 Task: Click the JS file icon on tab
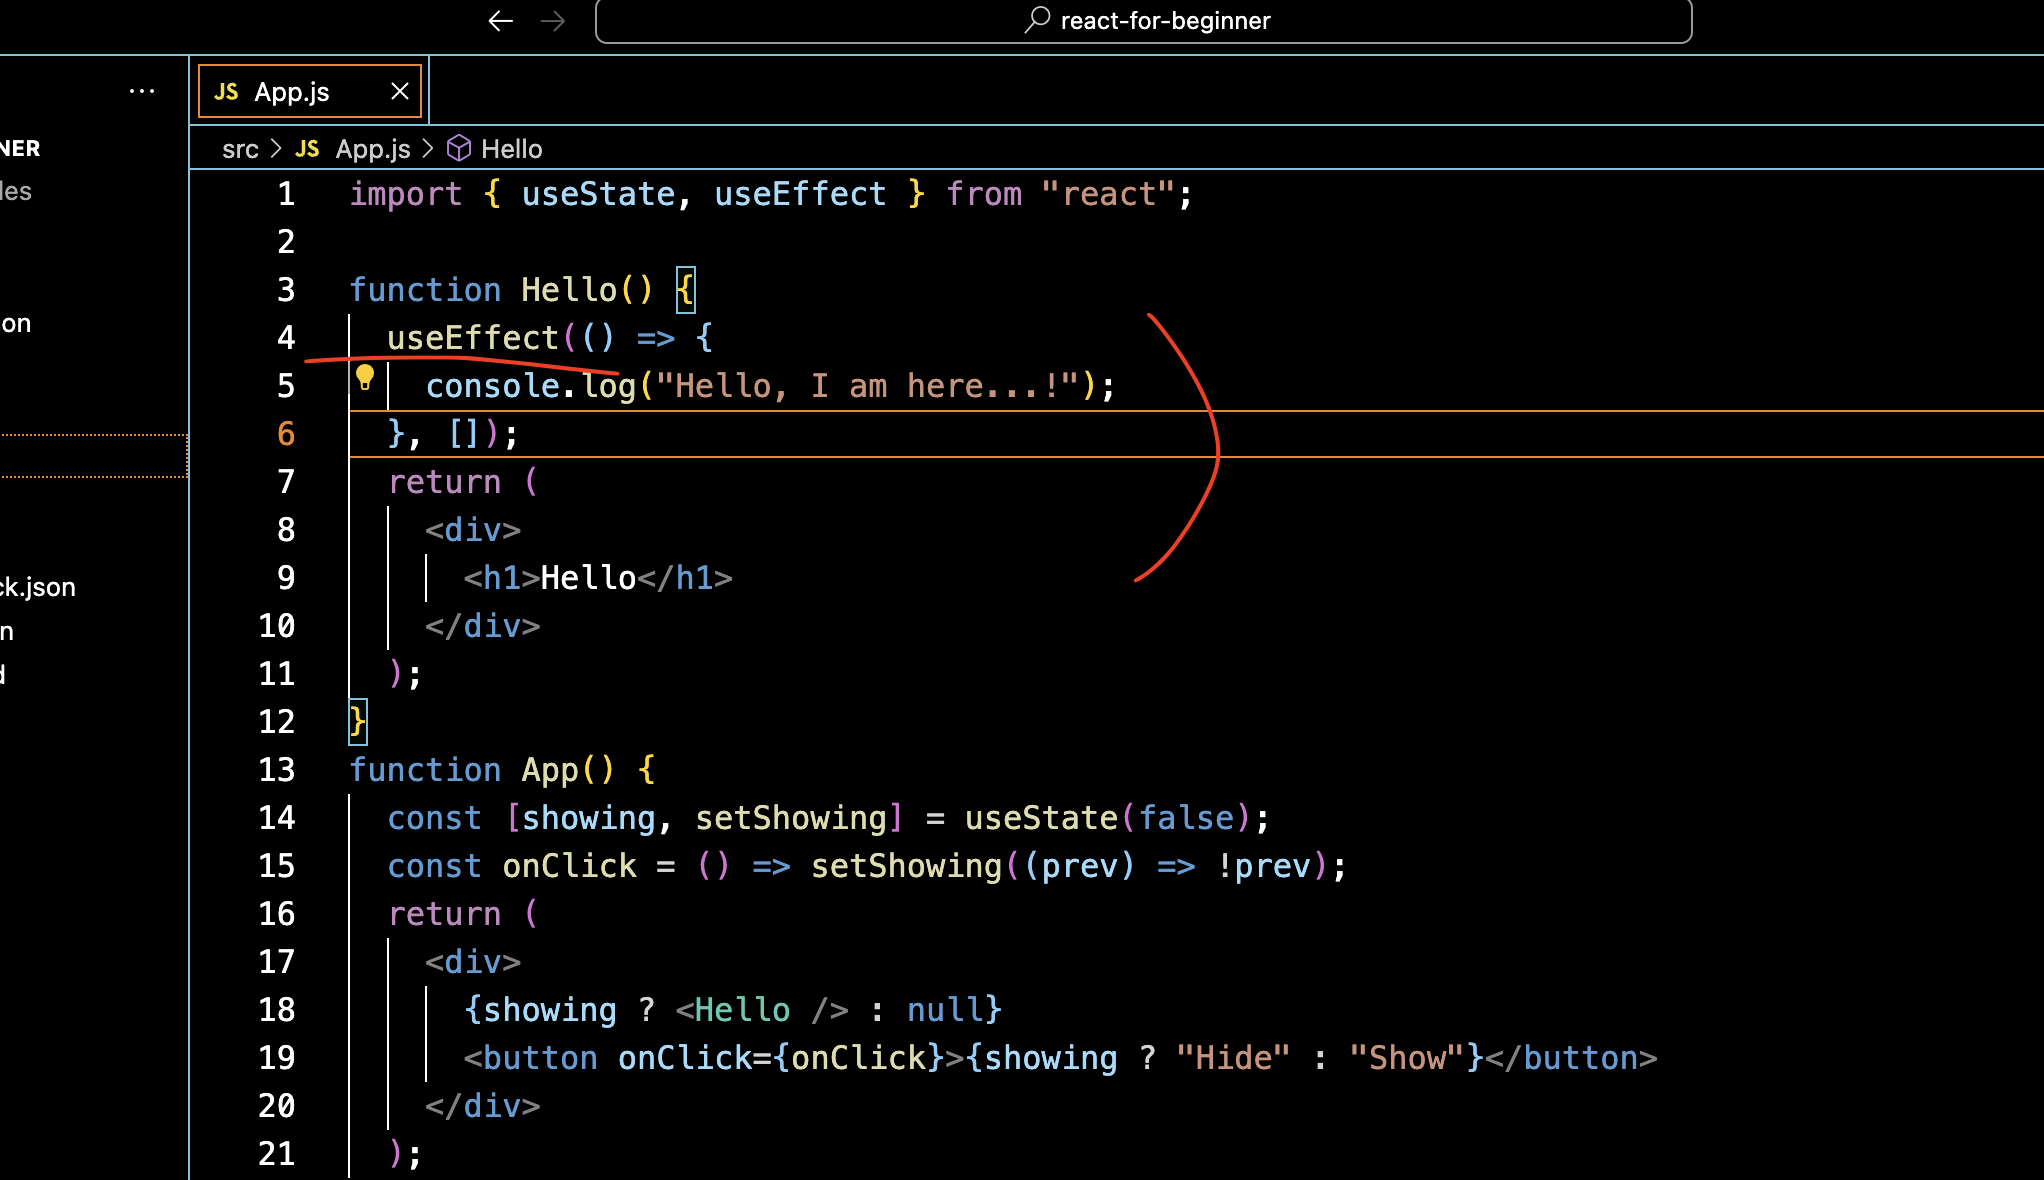(227, 92)
